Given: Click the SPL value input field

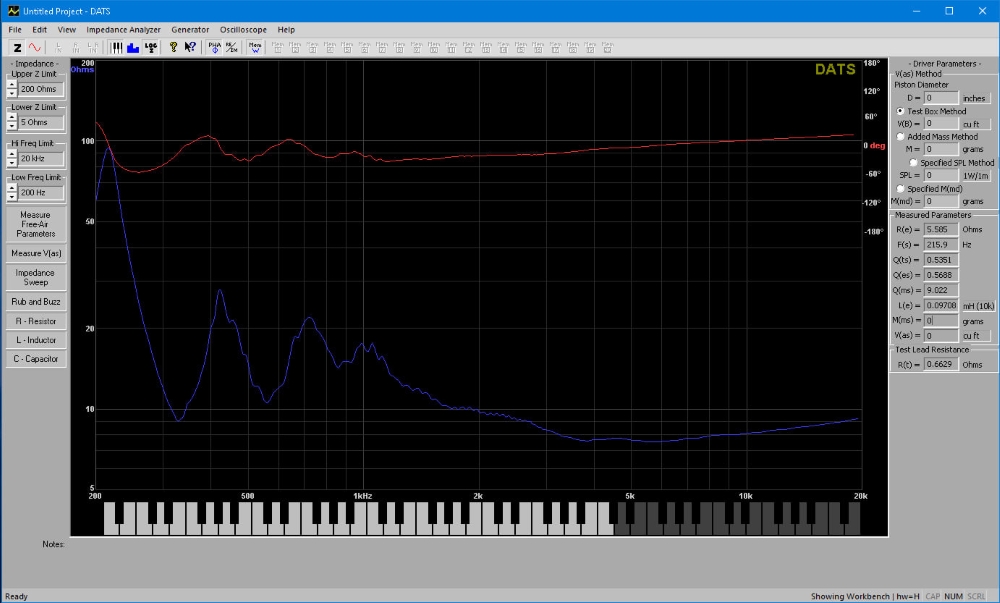Looking at the screenshot, I should 941,175.
